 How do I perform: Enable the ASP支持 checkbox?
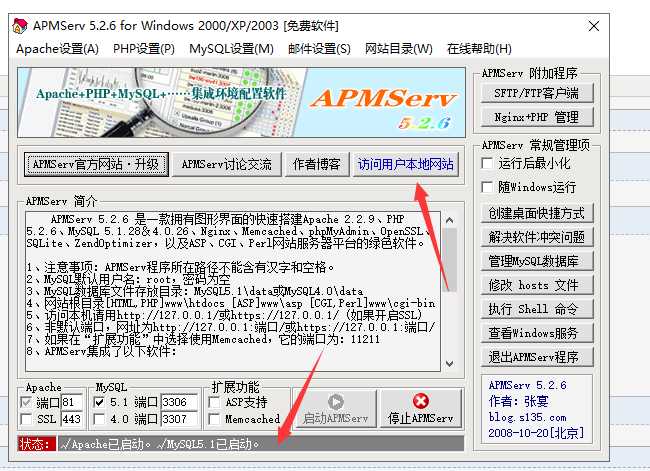point(214,402)
